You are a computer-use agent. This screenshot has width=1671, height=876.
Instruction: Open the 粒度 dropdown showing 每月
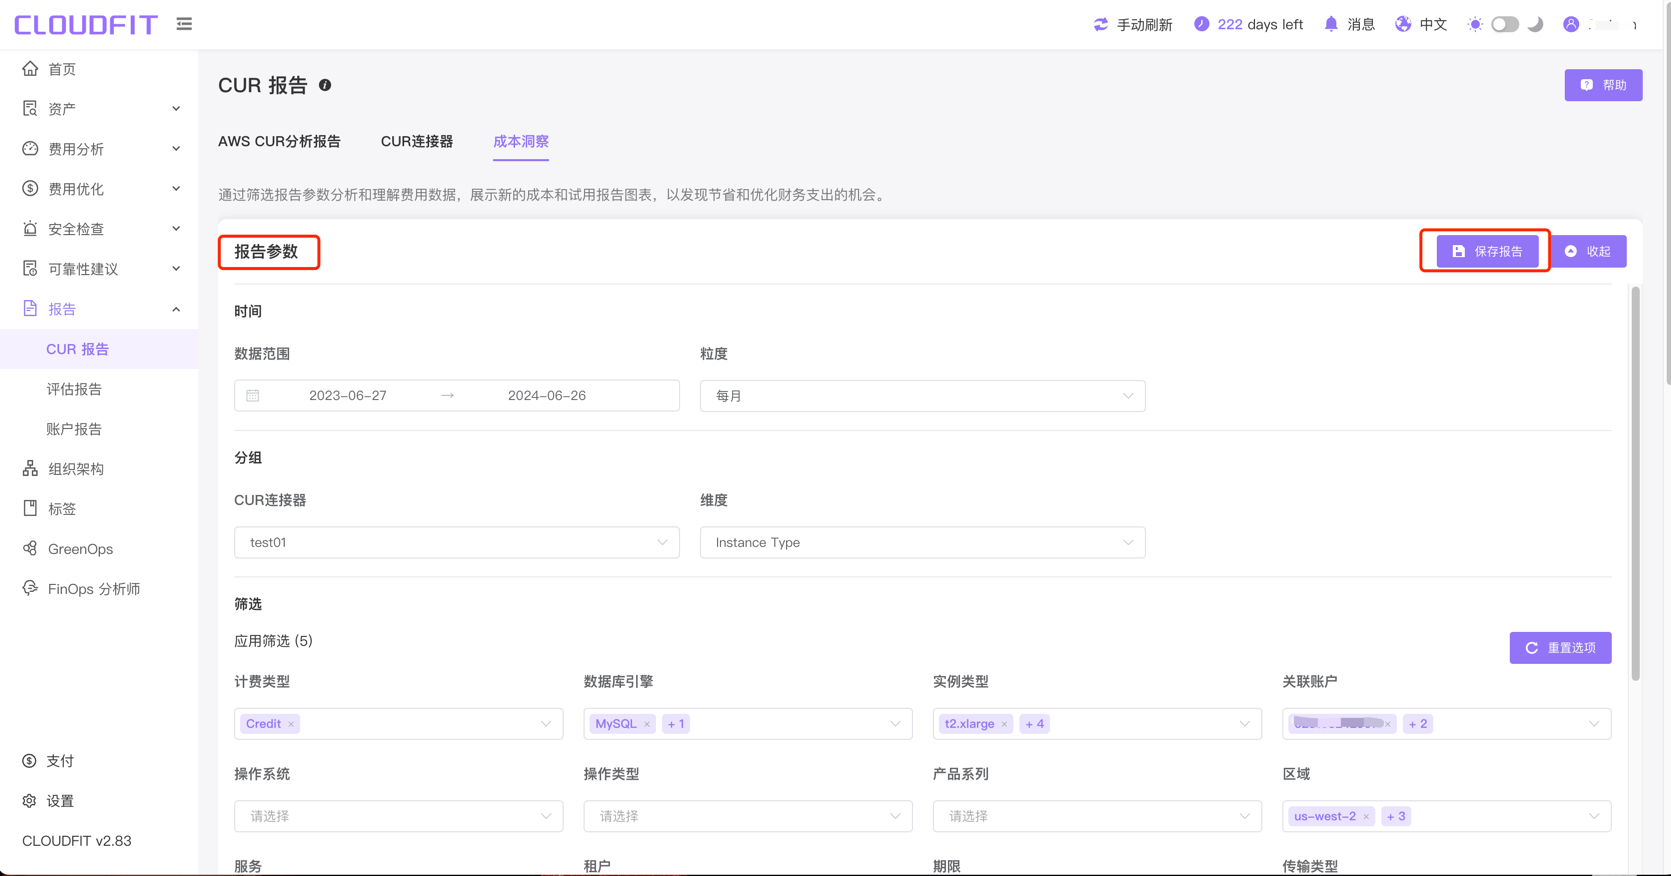[x=922, y=396]
